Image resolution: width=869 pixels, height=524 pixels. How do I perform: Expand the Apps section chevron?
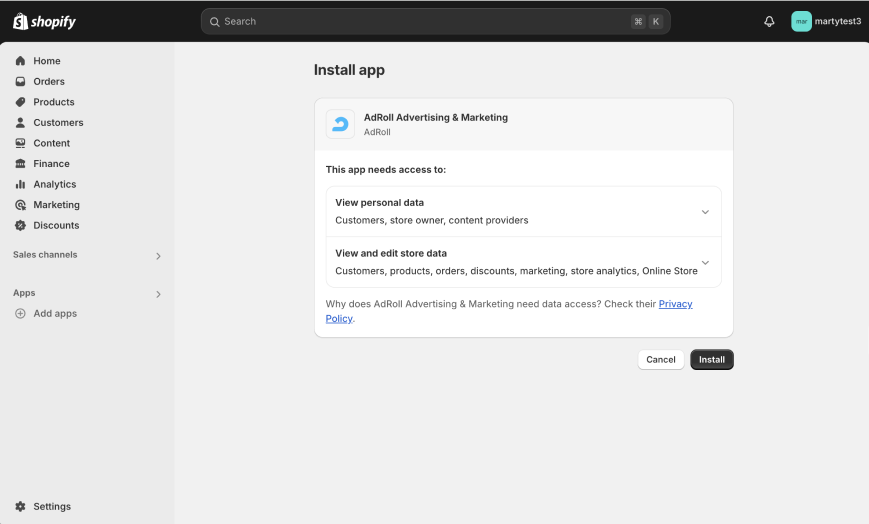pos(158,294)
